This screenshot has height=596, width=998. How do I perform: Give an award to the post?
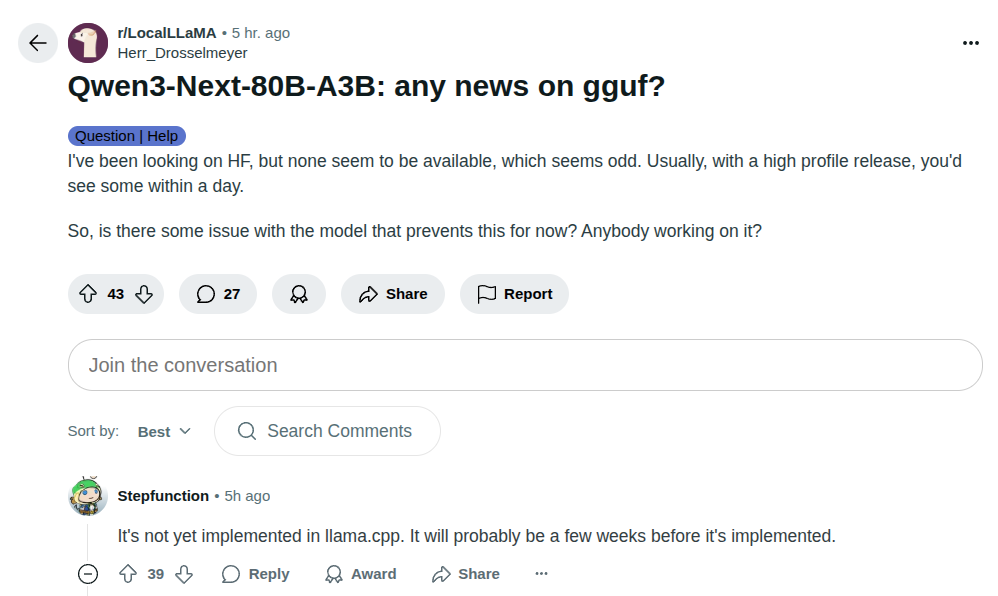coord(299,294)
